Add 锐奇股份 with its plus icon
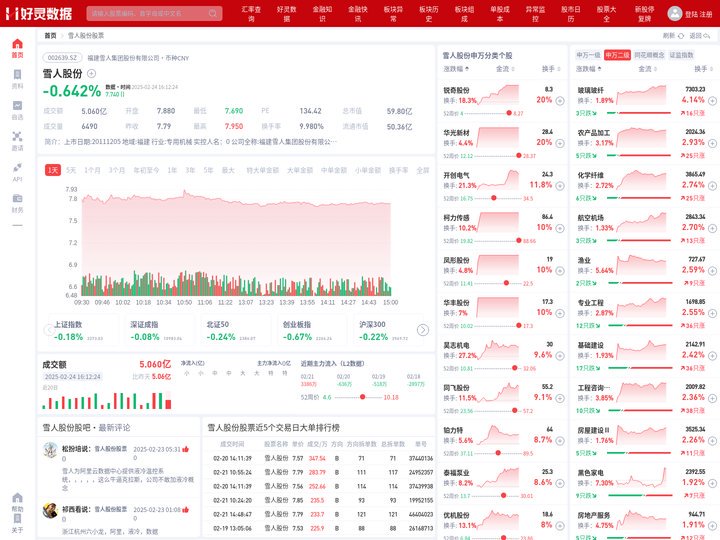720x540 pixels. (x=560, y=101)
